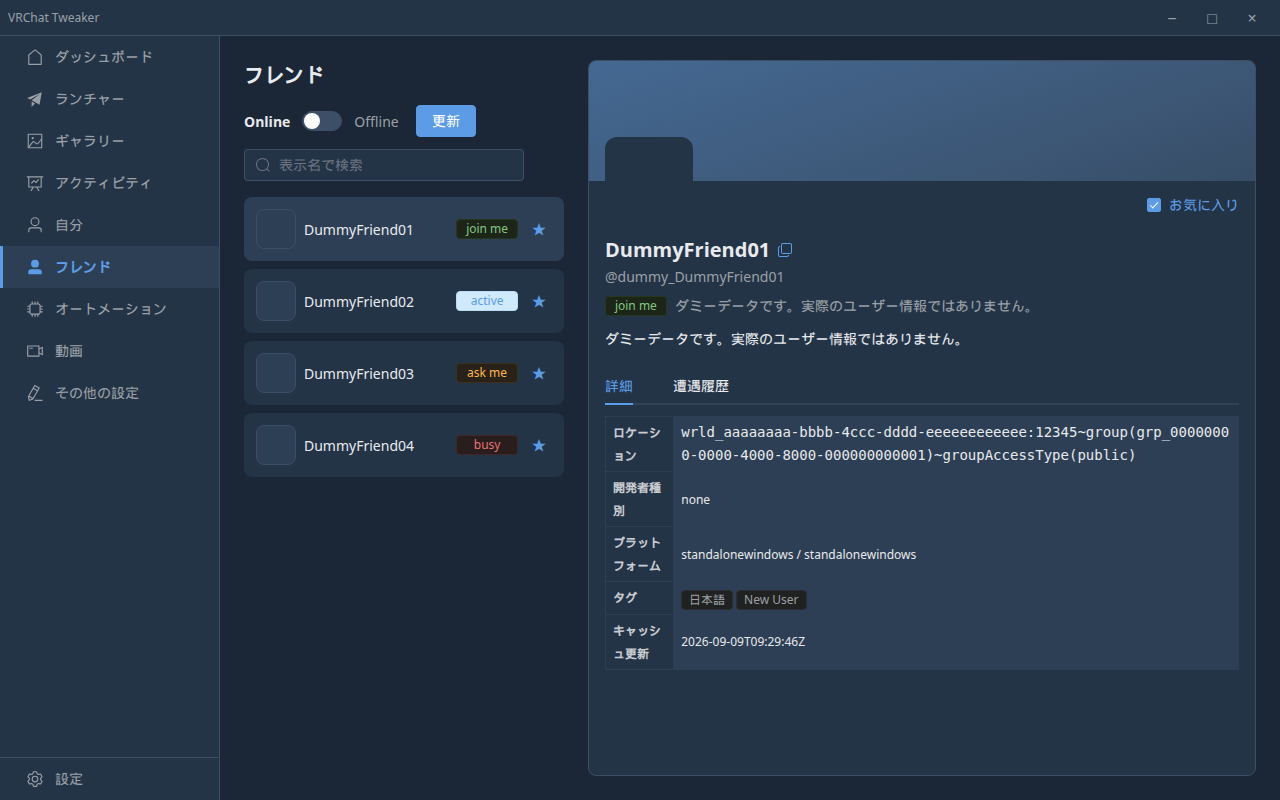The image size is (1280, 800).
Task: Click the profile avatar in detail panel
Action: tap(649, 159)
